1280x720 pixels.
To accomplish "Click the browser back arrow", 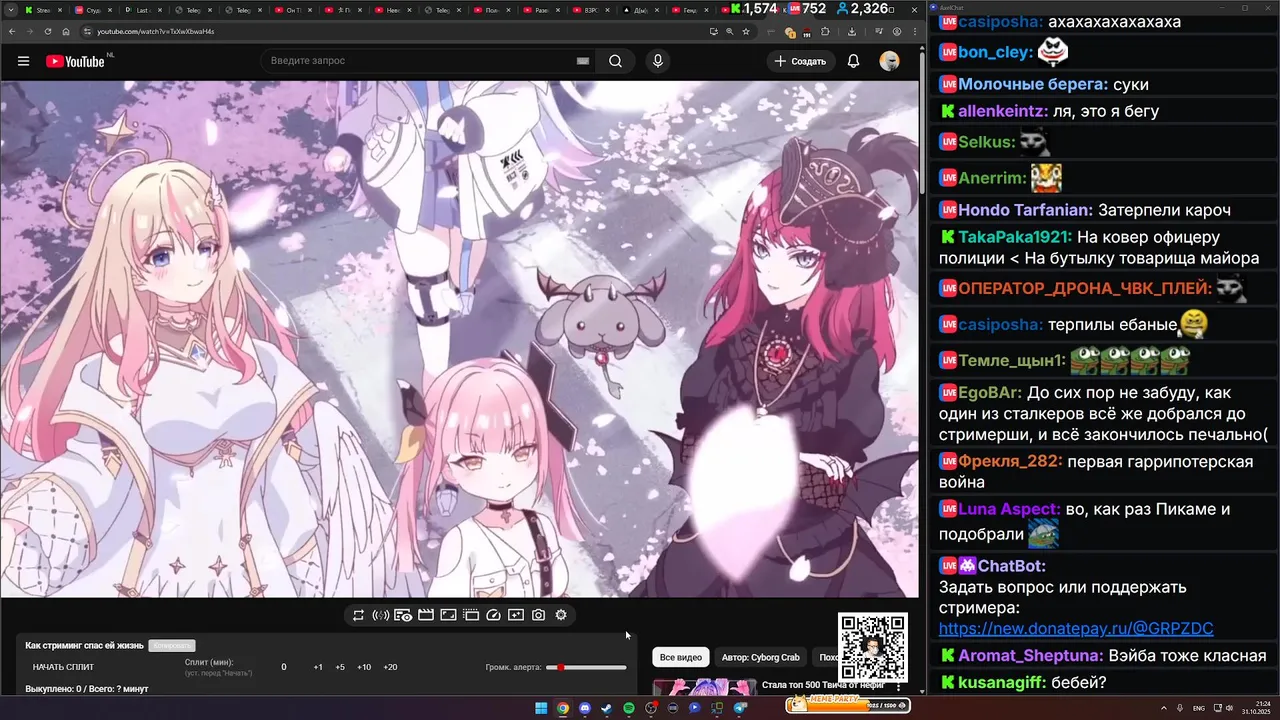I will (x=13, y=31).
